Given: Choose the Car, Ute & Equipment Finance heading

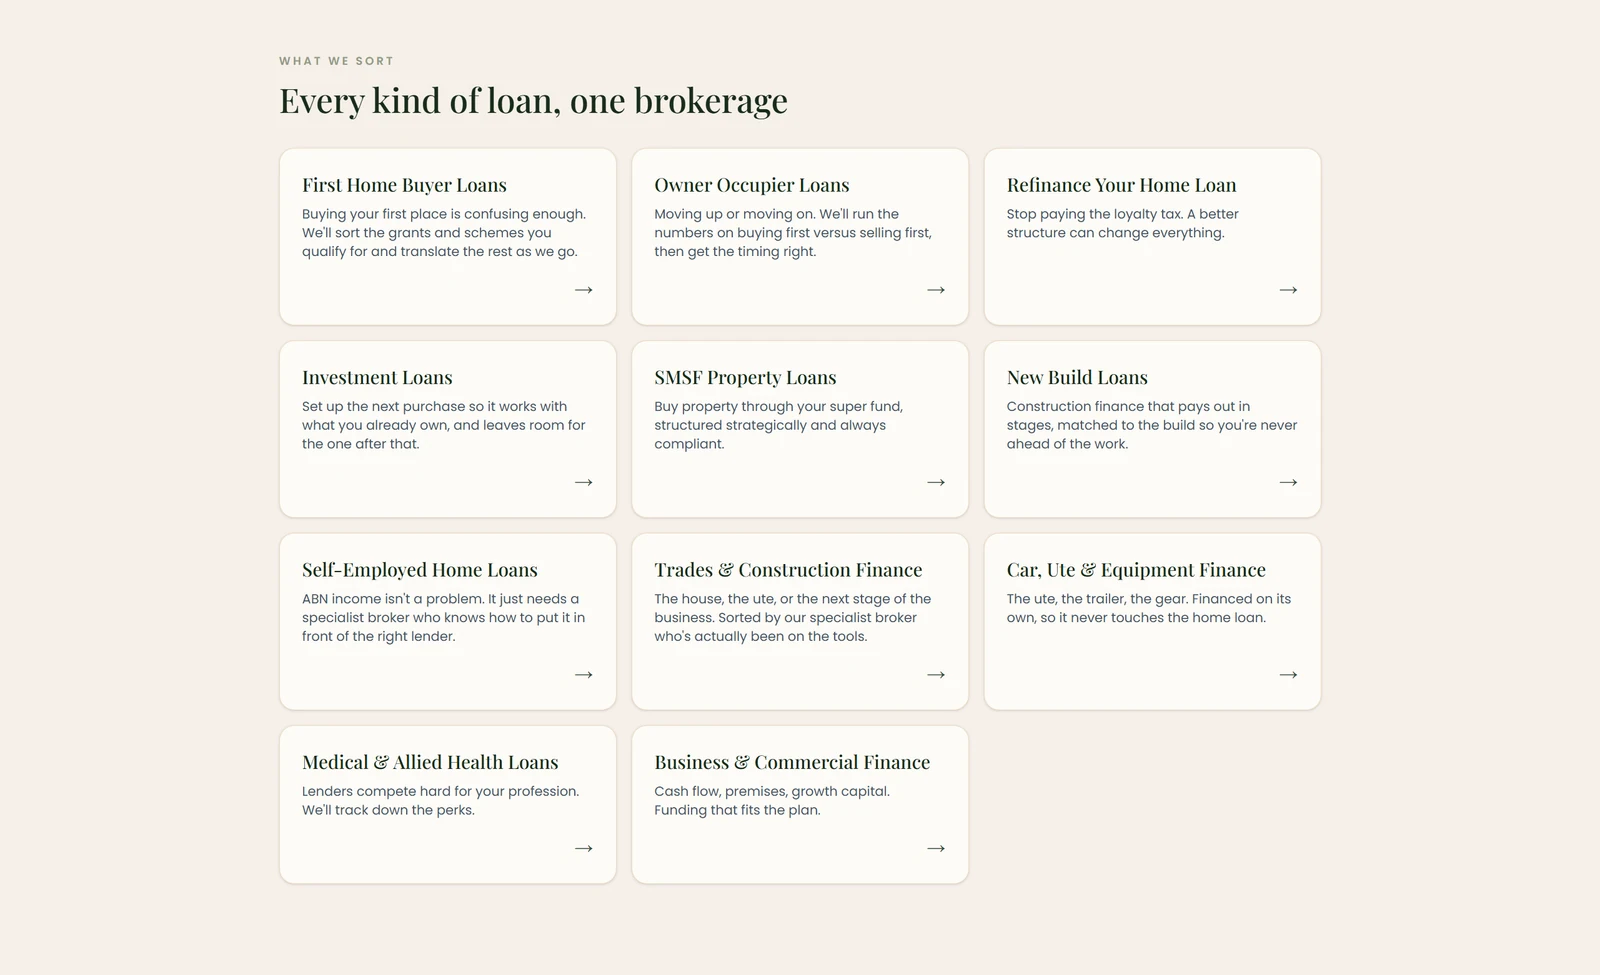Looking at the screenshot, I should click(1136, 570).
